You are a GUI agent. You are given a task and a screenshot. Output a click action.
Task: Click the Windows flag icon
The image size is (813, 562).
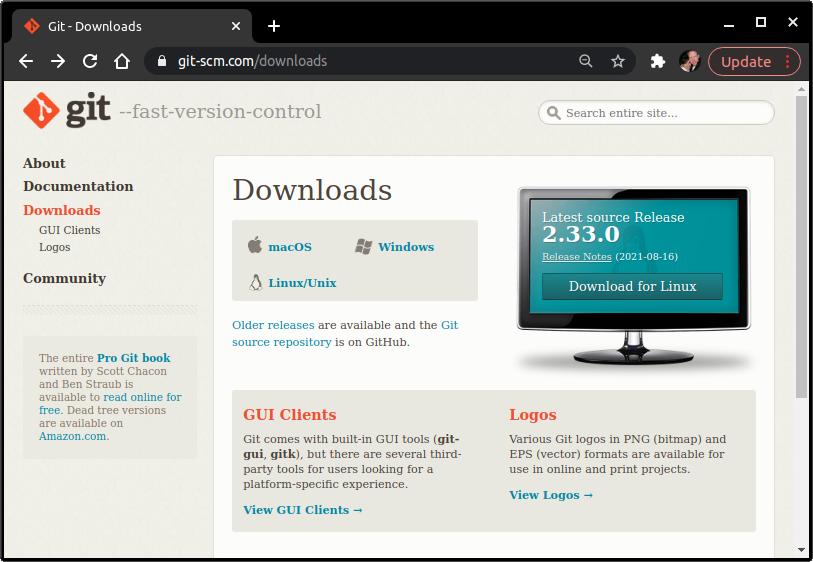point(363,247)
